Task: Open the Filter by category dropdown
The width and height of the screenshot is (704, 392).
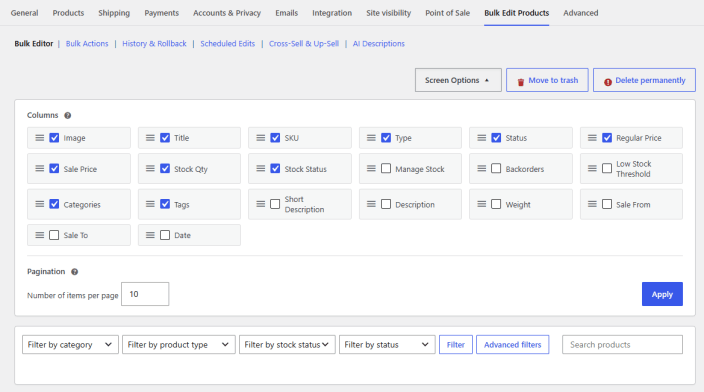Action: tap(70, 344)
